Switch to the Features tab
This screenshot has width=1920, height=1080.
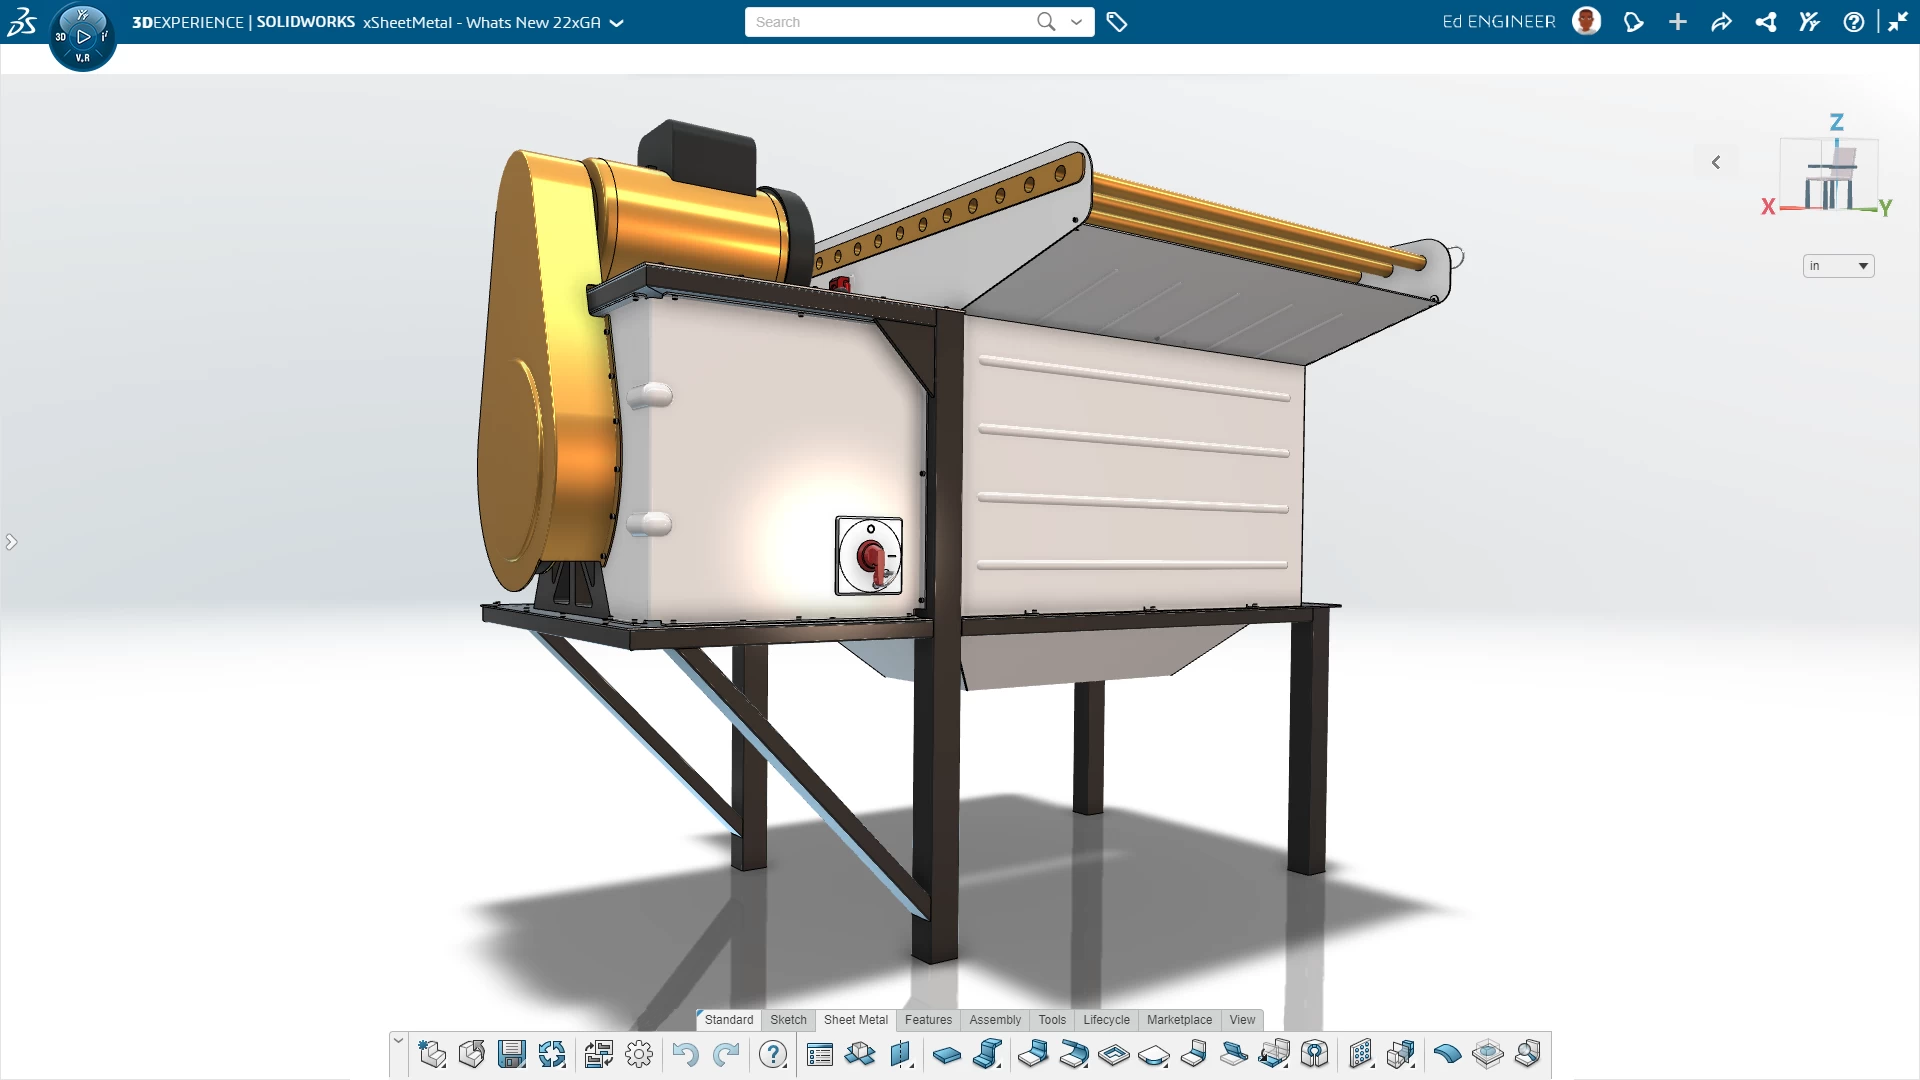click(928, 1020)
